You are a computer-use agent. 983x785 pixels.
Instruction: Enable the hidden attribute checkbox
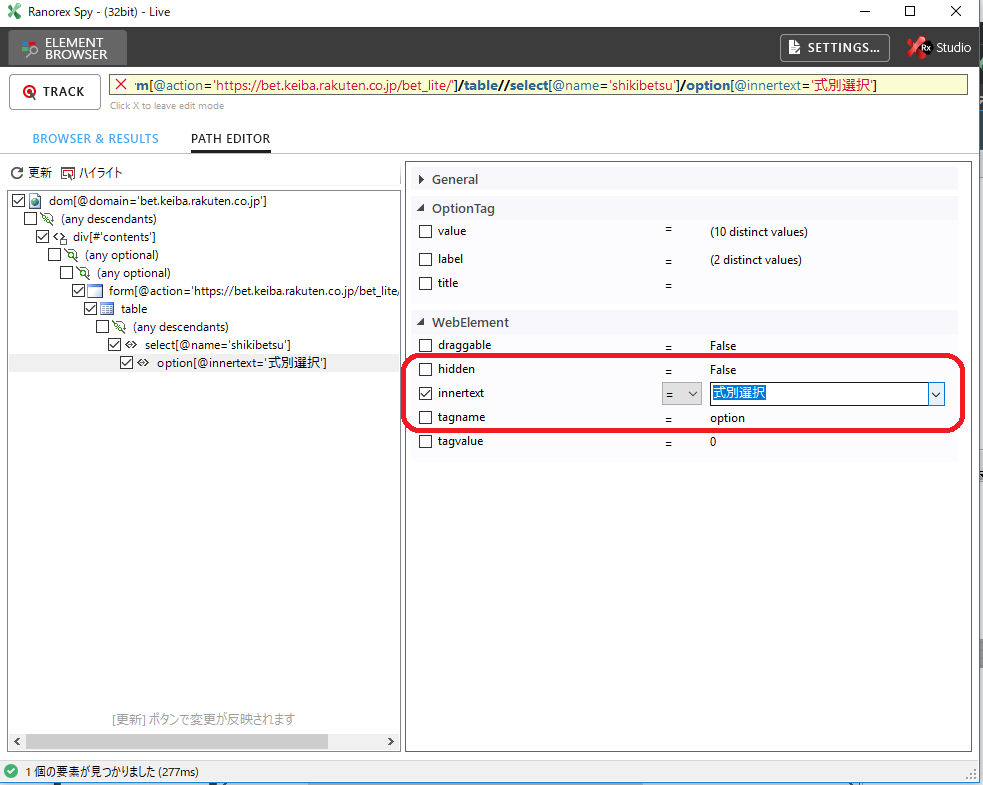pyautogui.click(x=426, y=369)
